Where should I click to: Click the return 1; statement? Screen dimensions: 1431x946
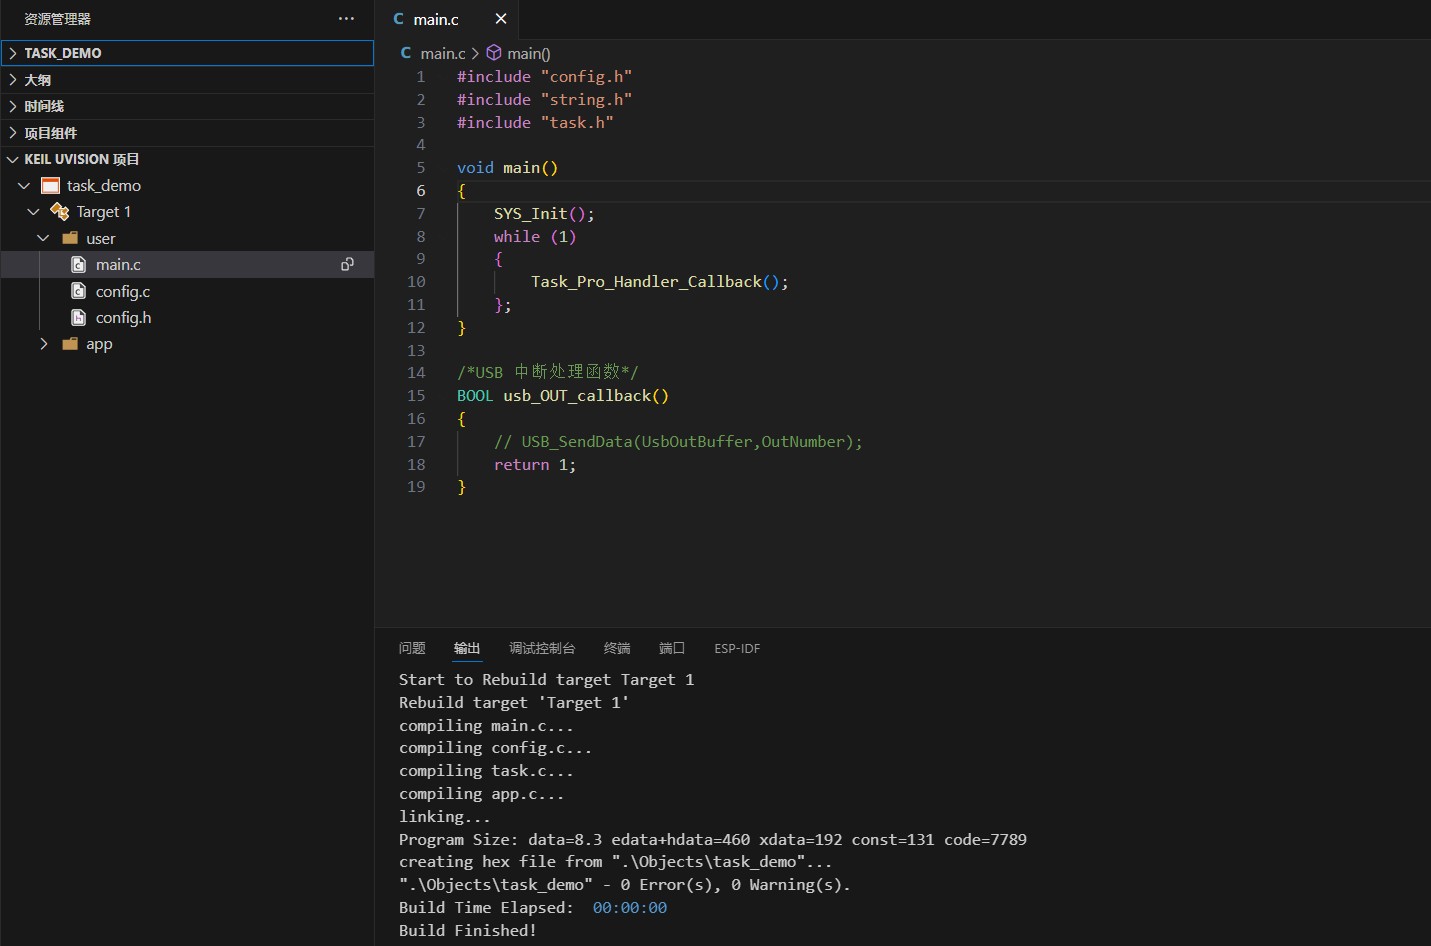[x=535, y=465]
